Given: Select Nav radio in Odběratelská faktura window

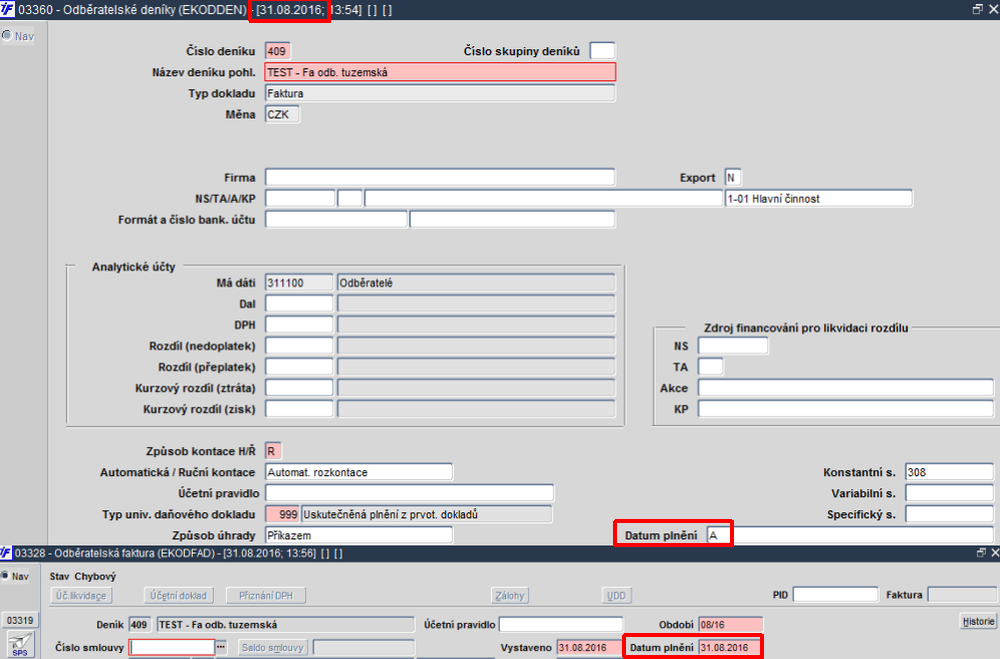Looking at the screenshot, I should tap(6, 575).
